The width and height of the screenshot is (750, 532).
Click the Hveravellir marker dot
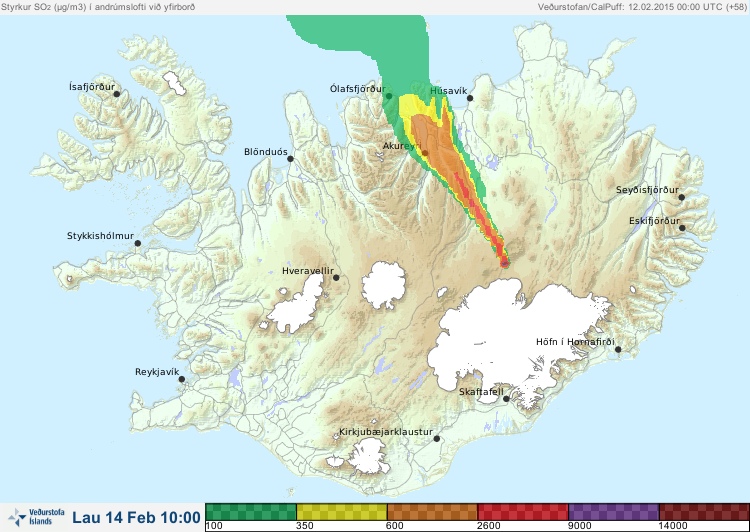coord(336,277)
